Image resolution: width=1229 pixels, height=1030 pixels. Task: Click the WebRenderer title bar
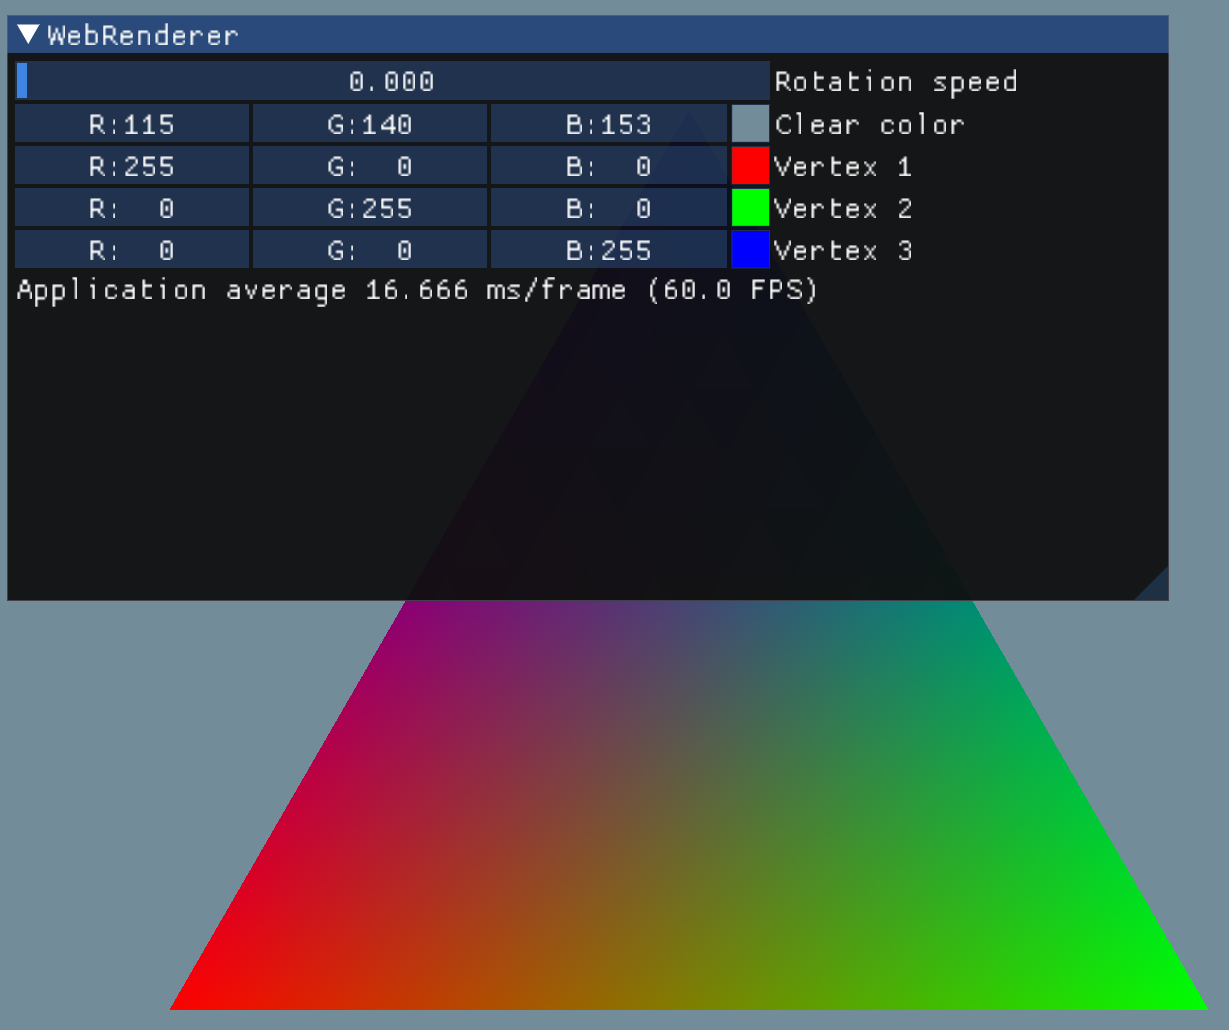[x=400, y=34]
